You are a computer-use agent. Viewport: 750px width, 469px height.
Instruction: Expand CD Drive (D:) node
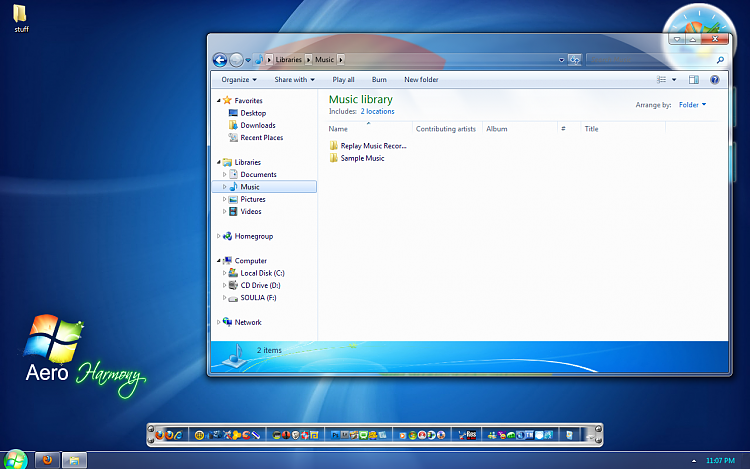coord(224,285)
